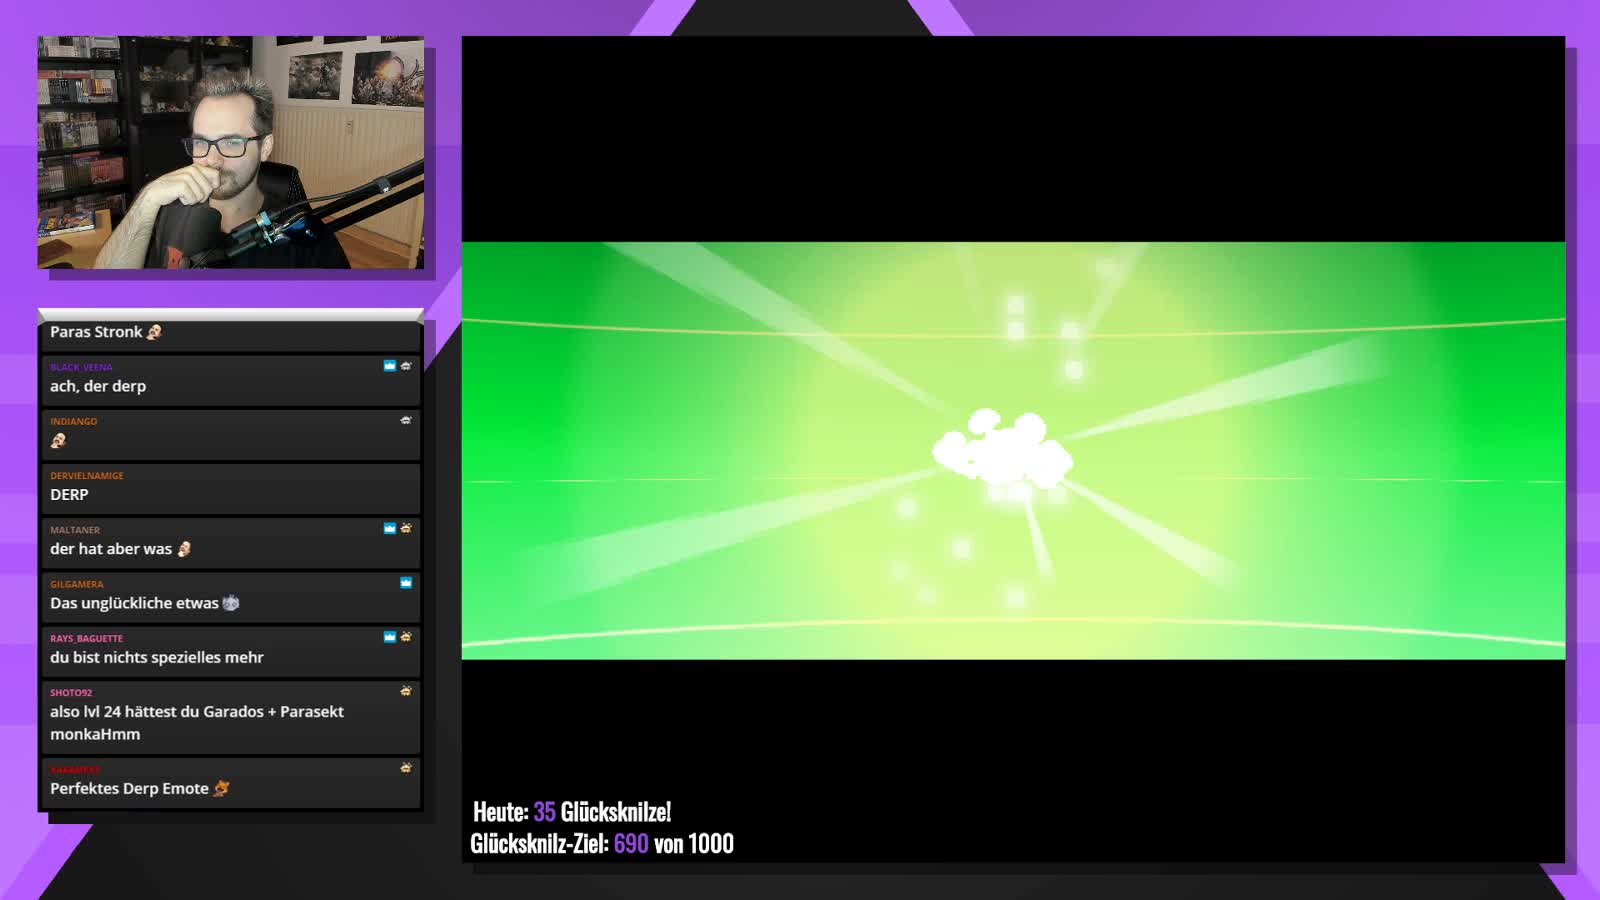Click the emote after "Paras Stronk"
The height and width of the screenshot is (900, 1600).
tap(154, 332)
